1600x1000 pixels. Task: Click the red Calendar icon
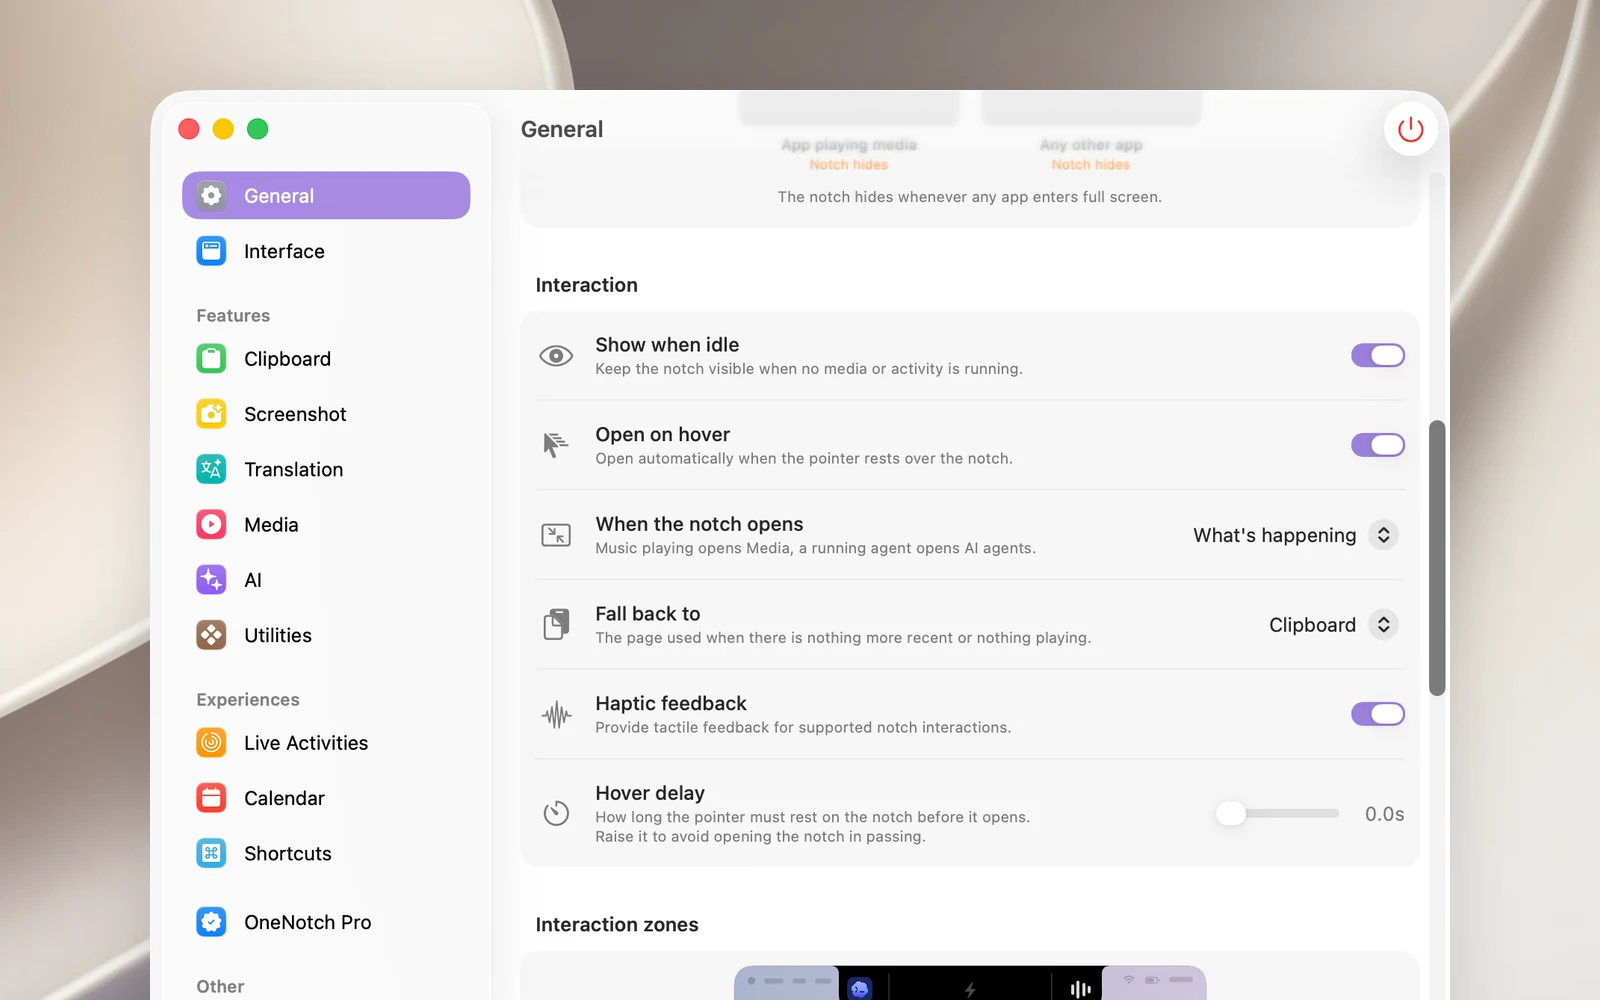211,798
